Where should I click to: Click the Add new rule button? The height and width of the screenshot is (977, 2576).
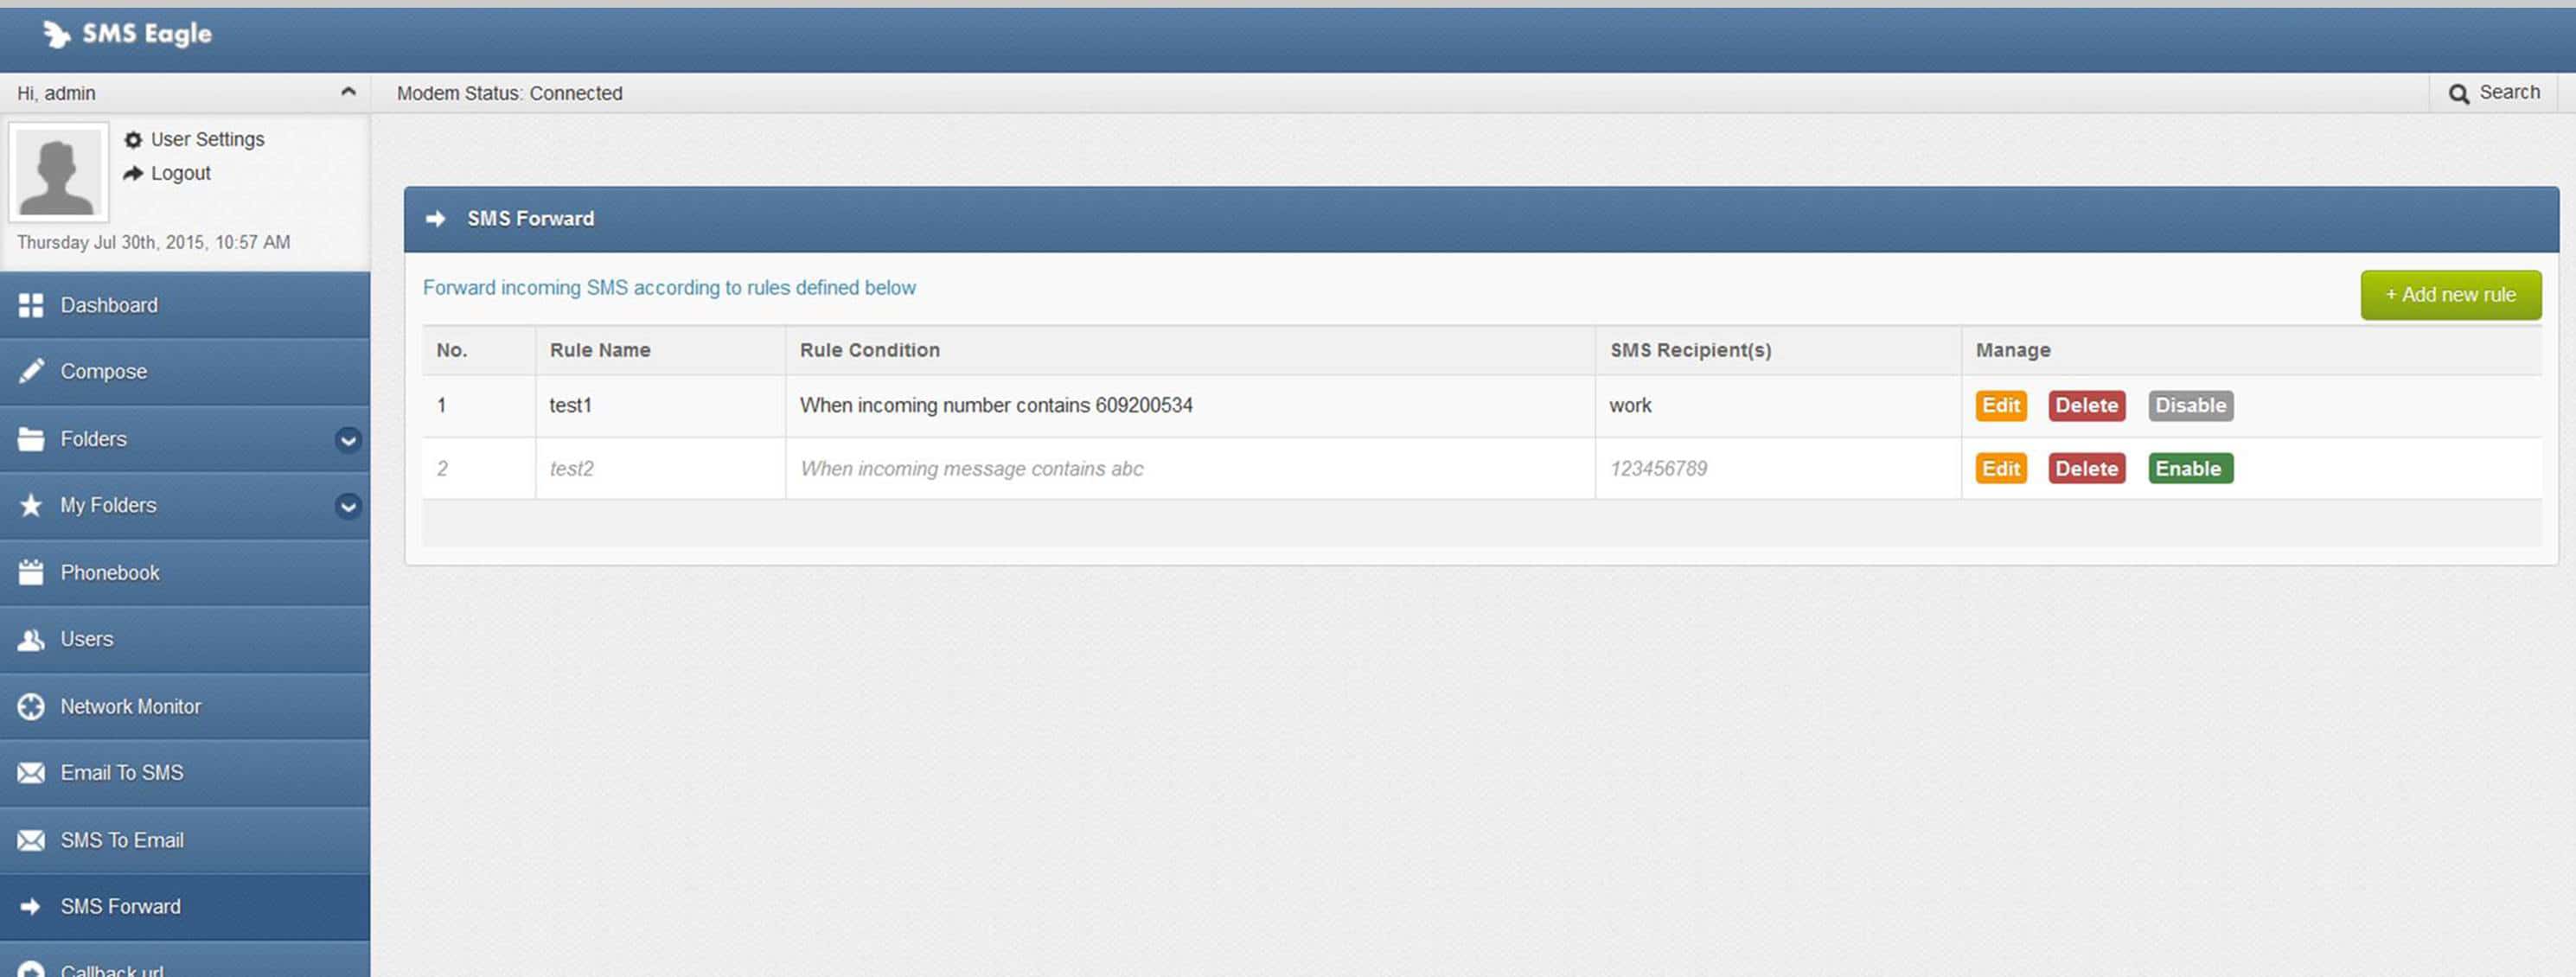pos(2450,295)
